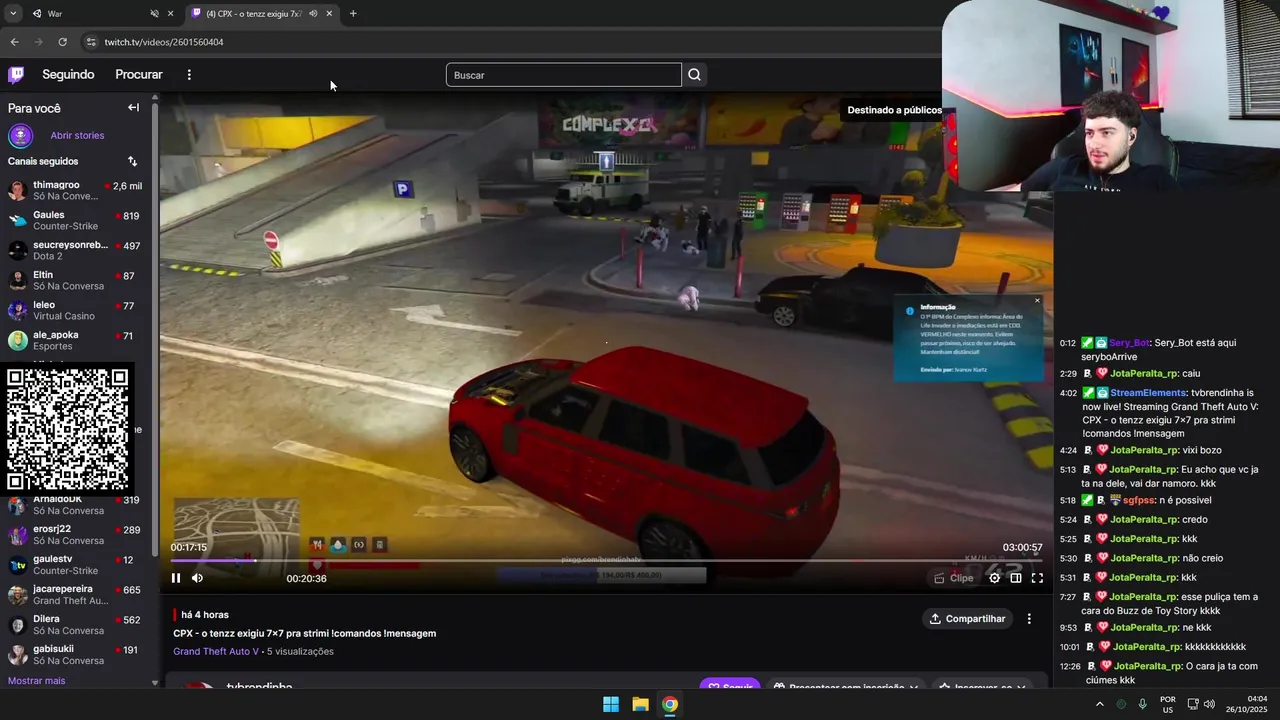This screenshot has width=1280, height=720.
Task: Open File Explorer from taskbar
Action: 640,704
